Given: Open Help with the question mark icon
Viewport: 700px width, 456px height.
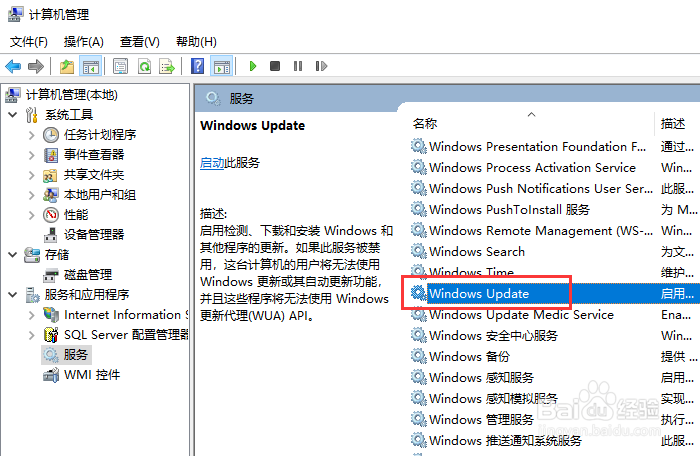Looking at the screenshot, I should click(197, 67).
